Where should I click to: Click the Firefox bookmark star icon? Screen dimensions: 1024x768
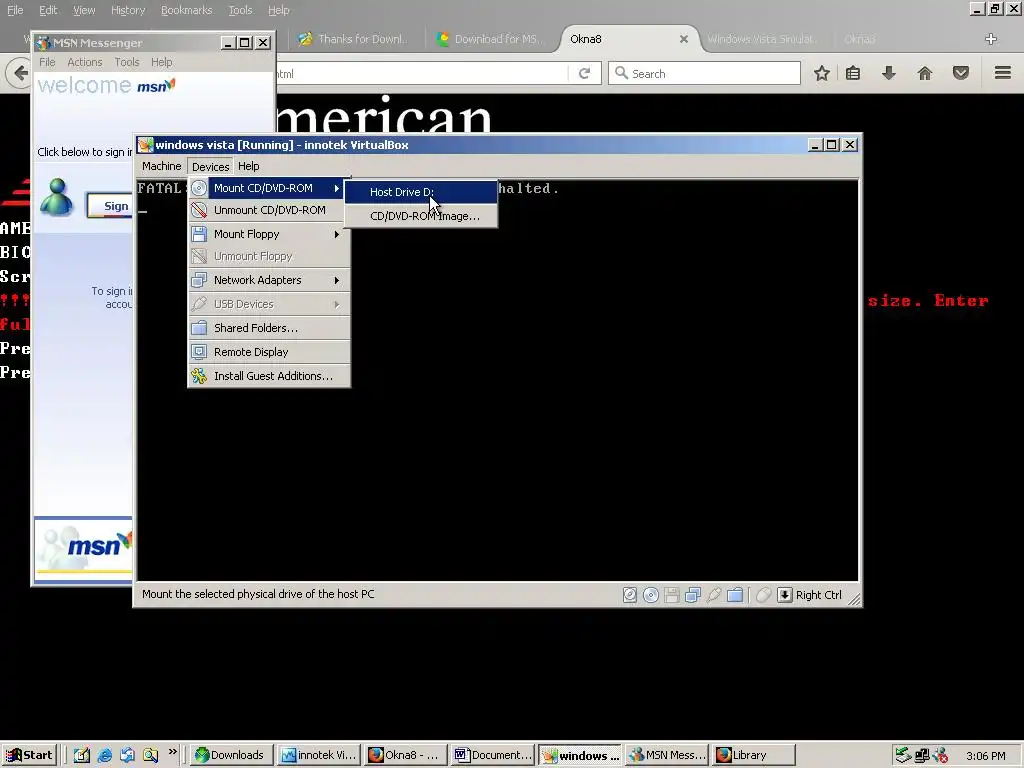click(822, 73)
